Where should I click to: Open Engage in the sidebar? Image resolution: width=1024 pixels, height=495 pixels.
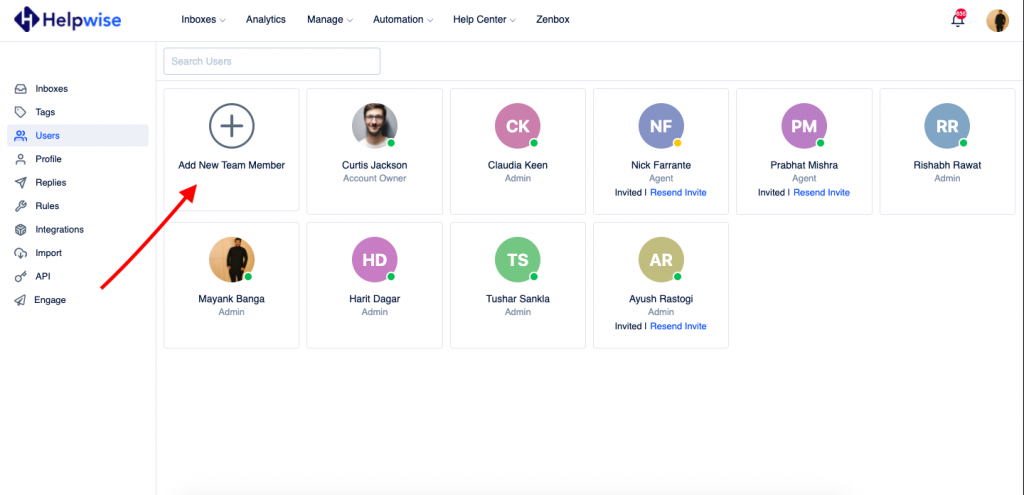50,300
